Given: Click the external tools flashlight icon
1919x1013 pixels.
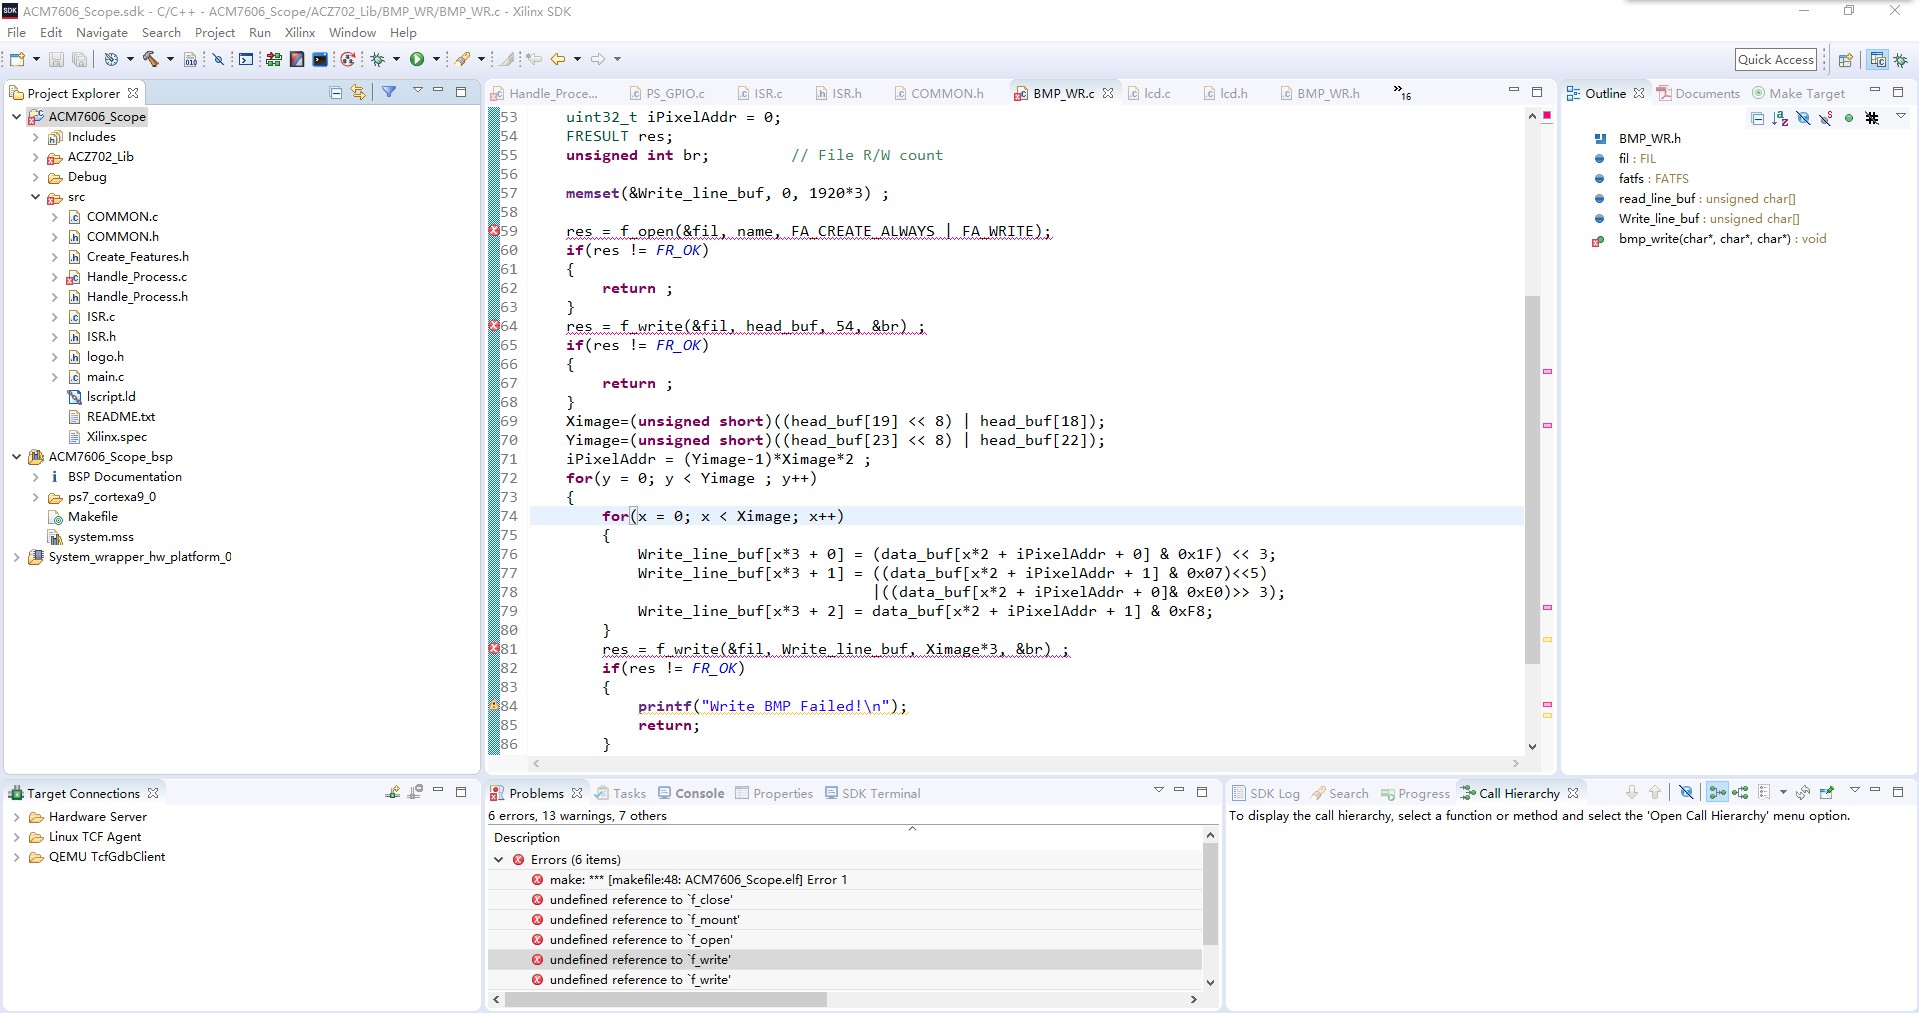Looking at the screenshot, I should tap(463, 60).
